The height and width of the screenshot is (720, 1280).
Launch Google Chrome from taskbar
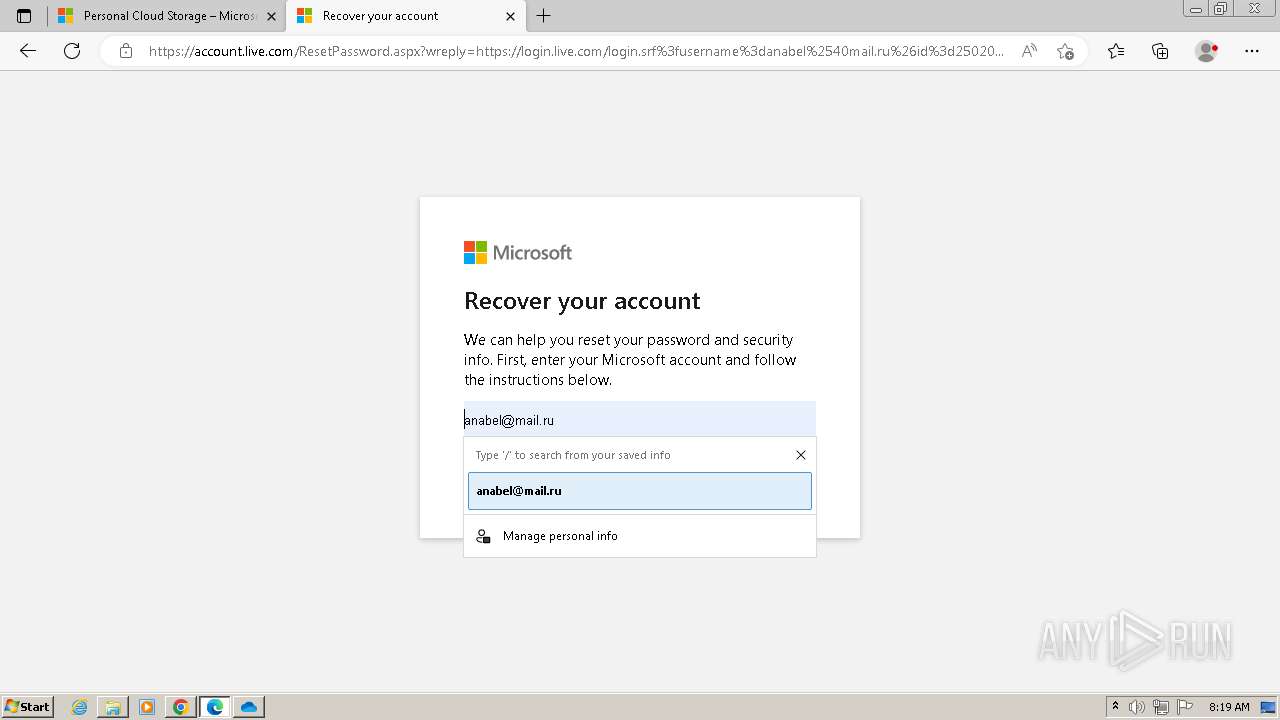point(181,707)
